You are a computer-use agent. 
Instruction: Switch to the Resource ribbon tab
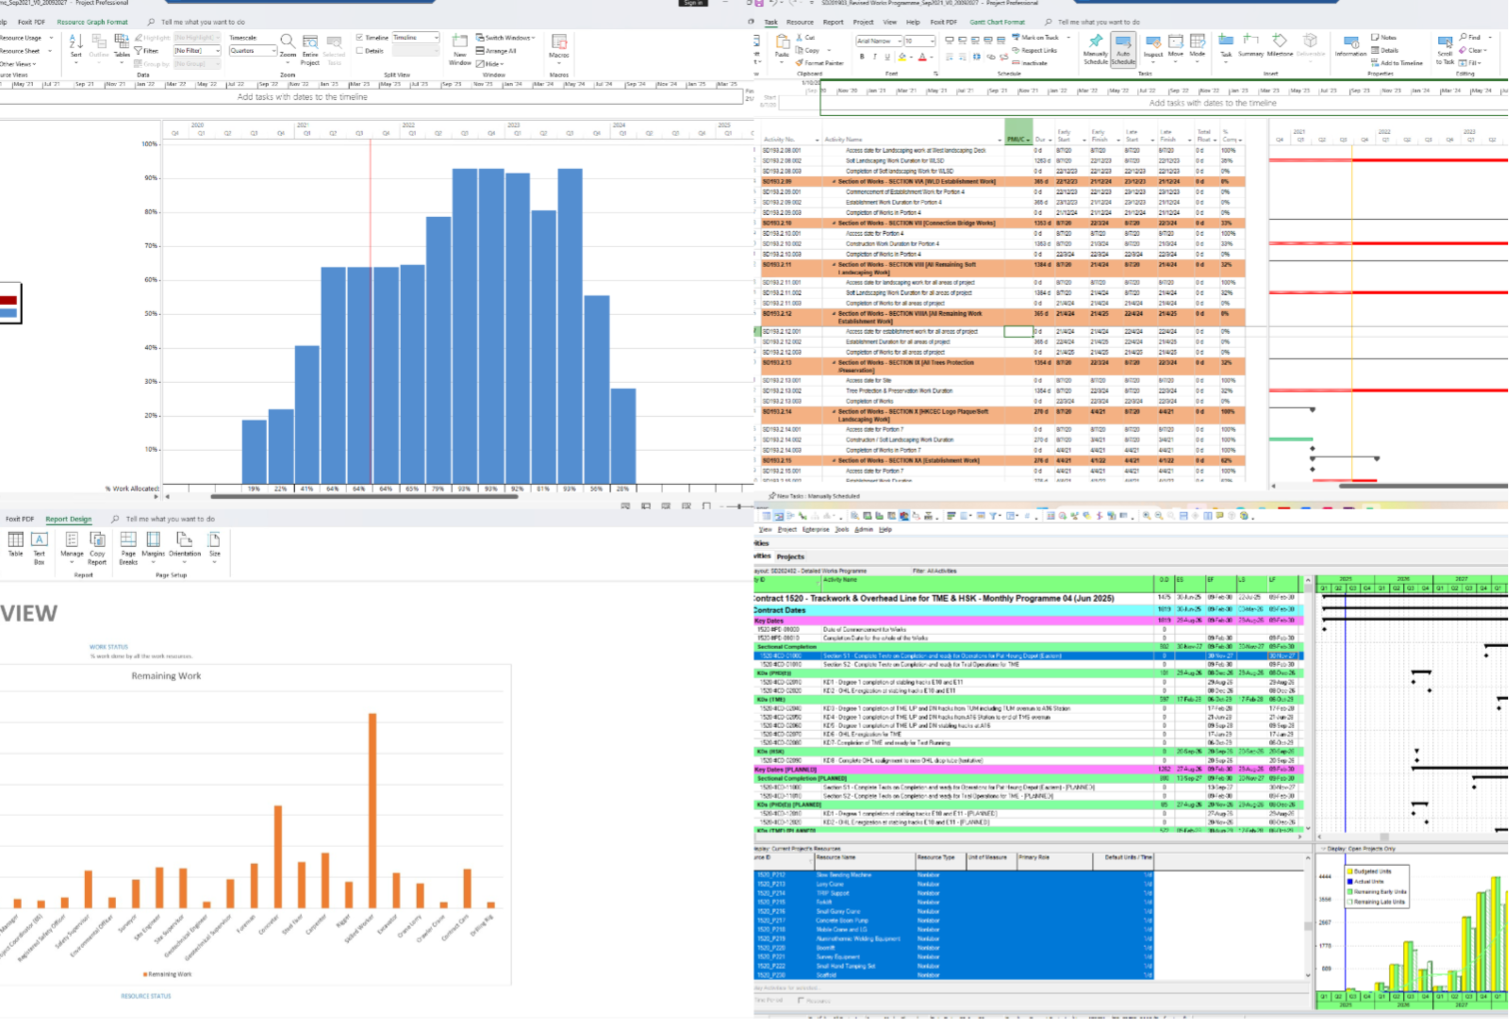click(799, 22)
